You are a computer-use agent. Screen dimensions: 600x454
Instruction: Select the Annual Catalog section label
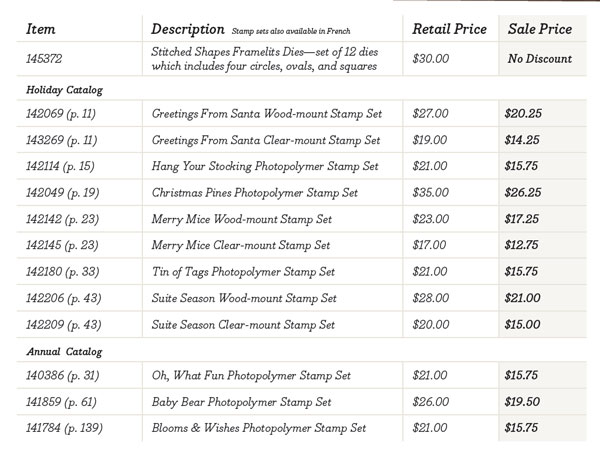click(x=62, y=351)
